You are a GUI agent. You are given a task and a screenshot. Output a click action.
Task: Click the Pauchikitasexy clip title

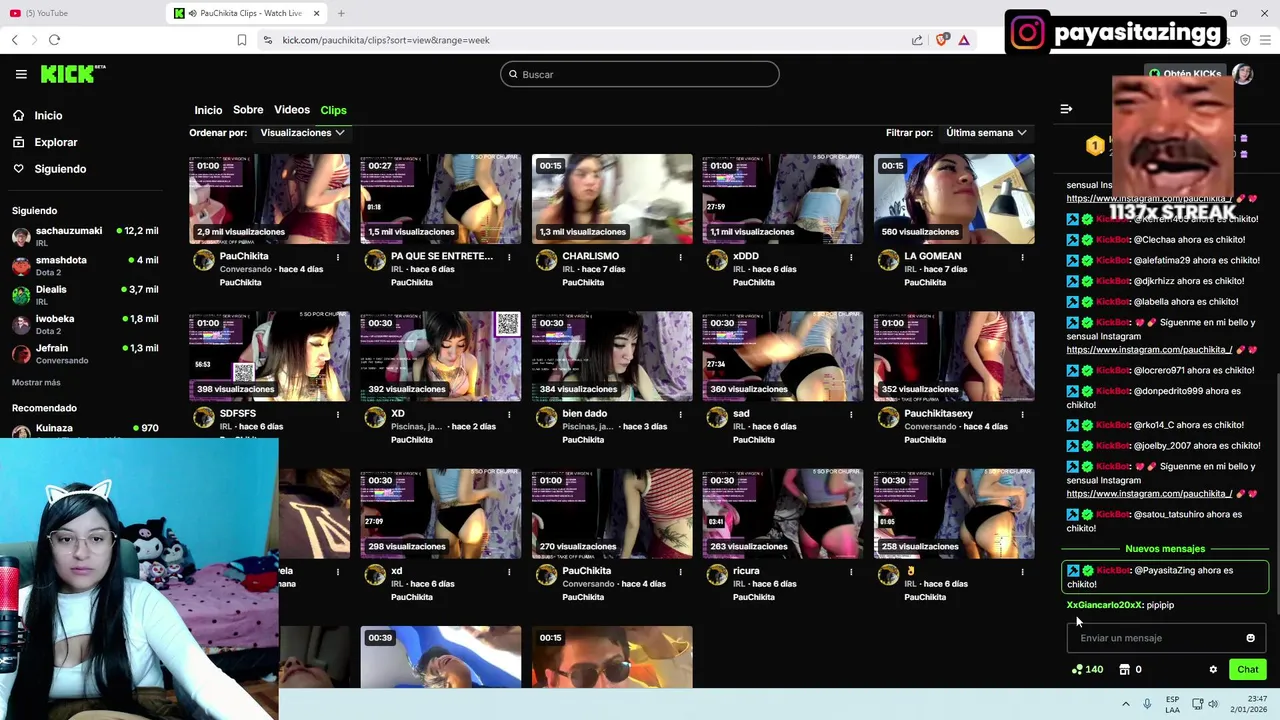click(x=938, y=413)
